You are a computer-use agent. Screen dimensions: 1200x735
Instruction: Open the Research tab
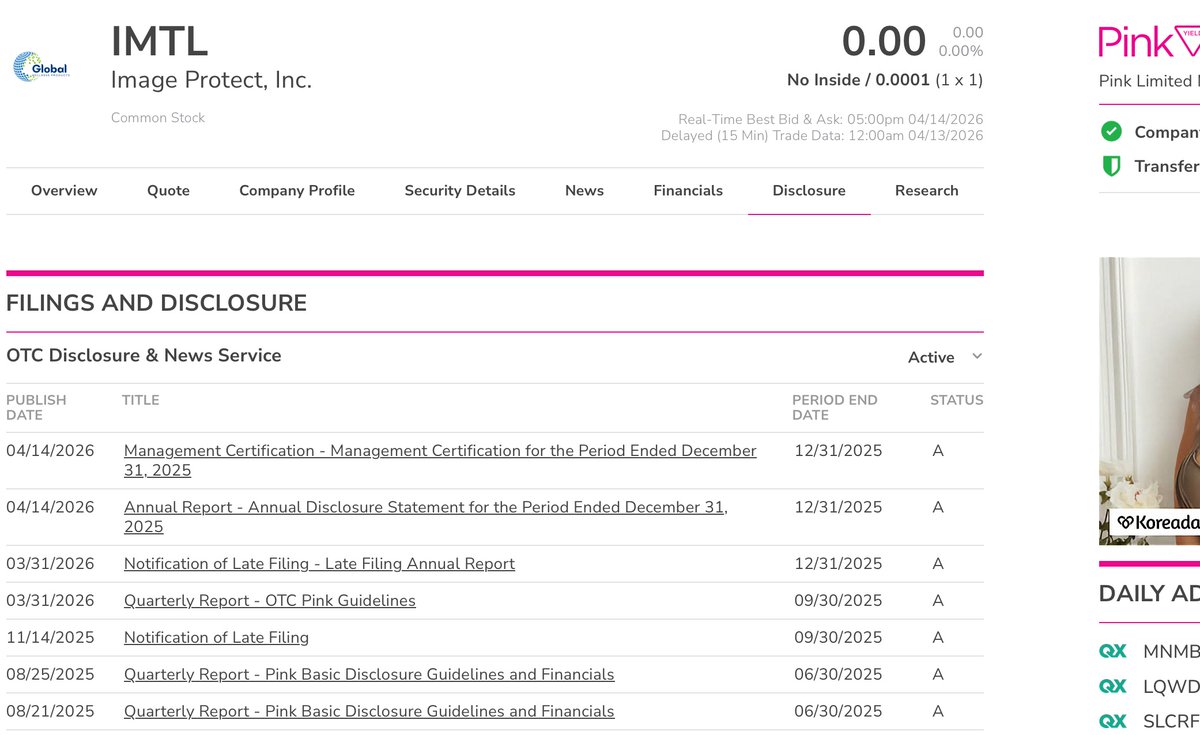(x=927, y=190)
